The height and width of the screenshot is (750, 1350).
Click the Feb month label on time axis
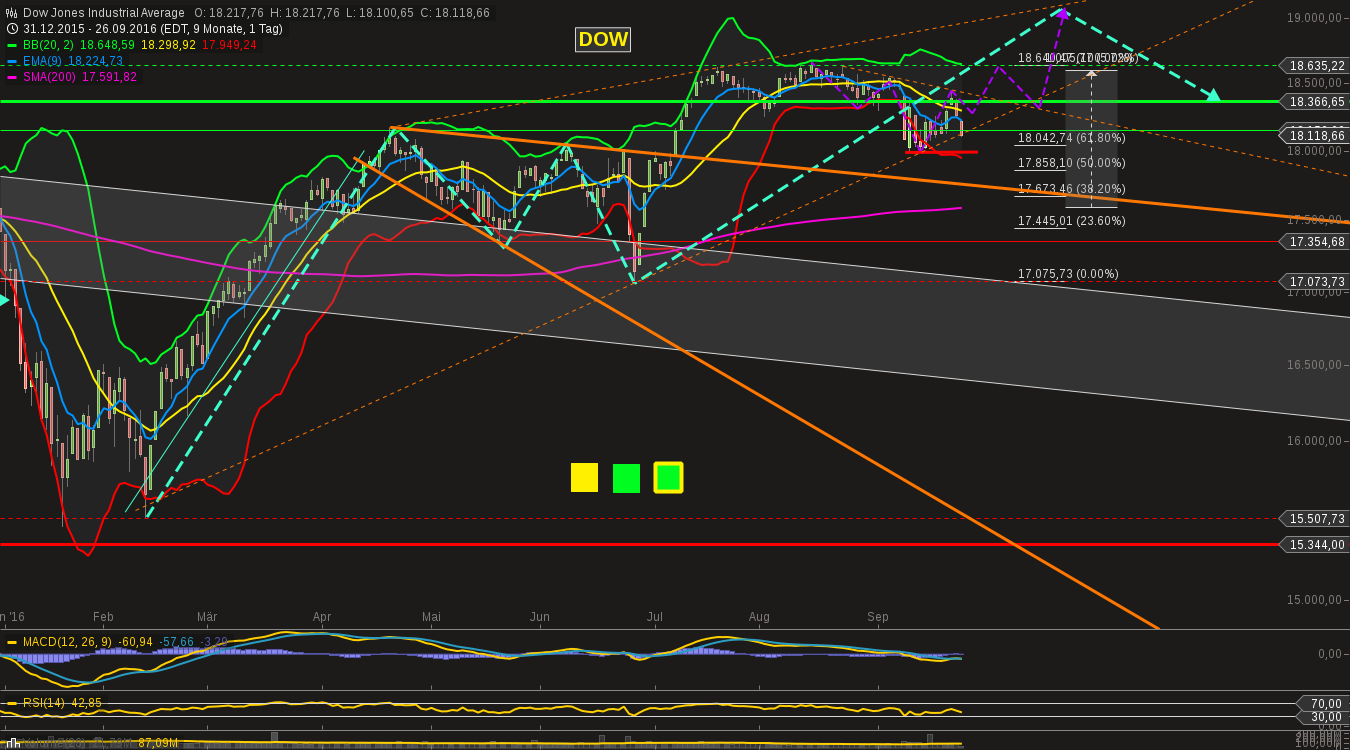click(x=103, y=617)
